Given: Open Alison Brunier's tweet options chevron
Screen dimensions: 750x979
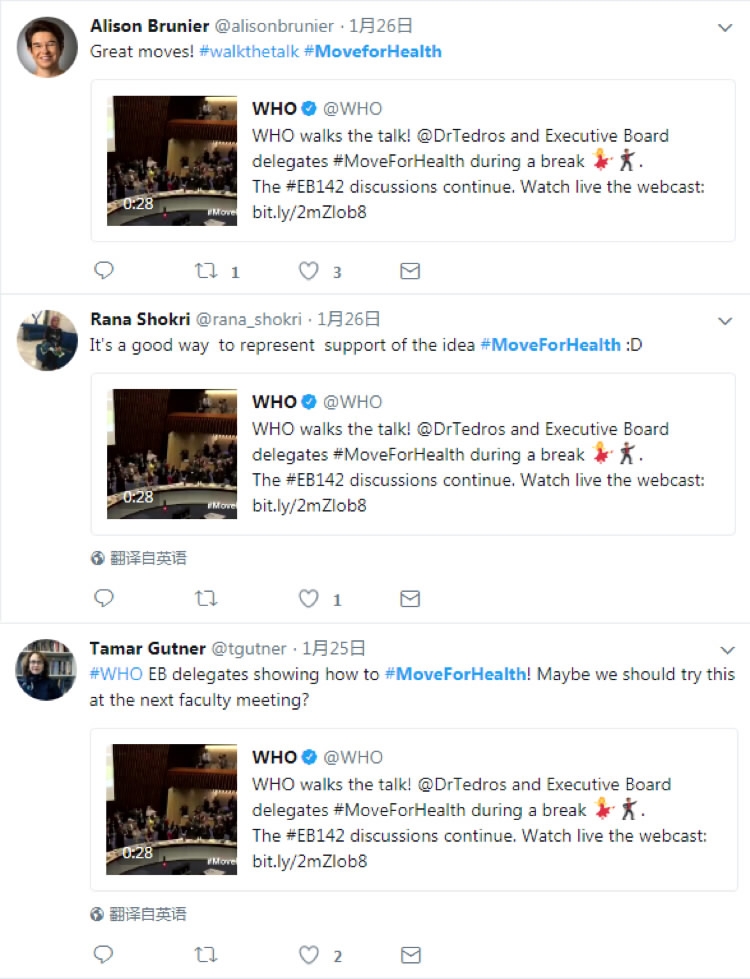Looking at the screenshot, I should click(x=726, y=28).
